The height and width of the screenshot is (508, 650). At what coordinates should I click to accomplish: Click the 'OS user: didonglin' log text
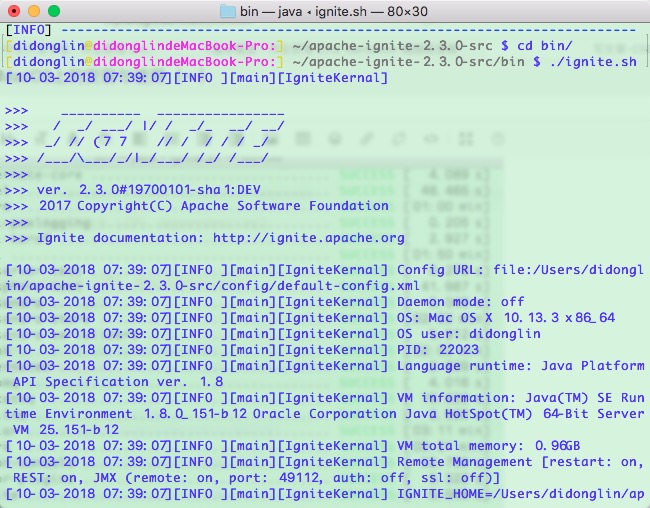[468, 333]
